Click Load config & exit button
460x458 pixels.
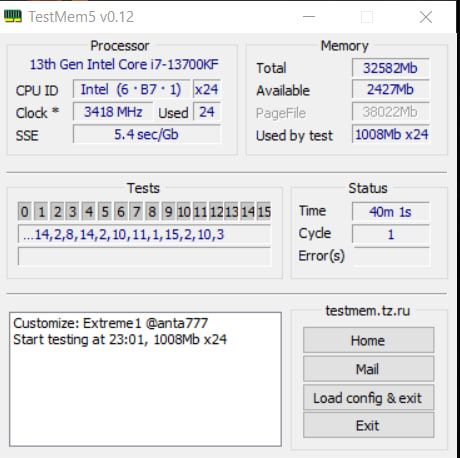tap(368, 397)
